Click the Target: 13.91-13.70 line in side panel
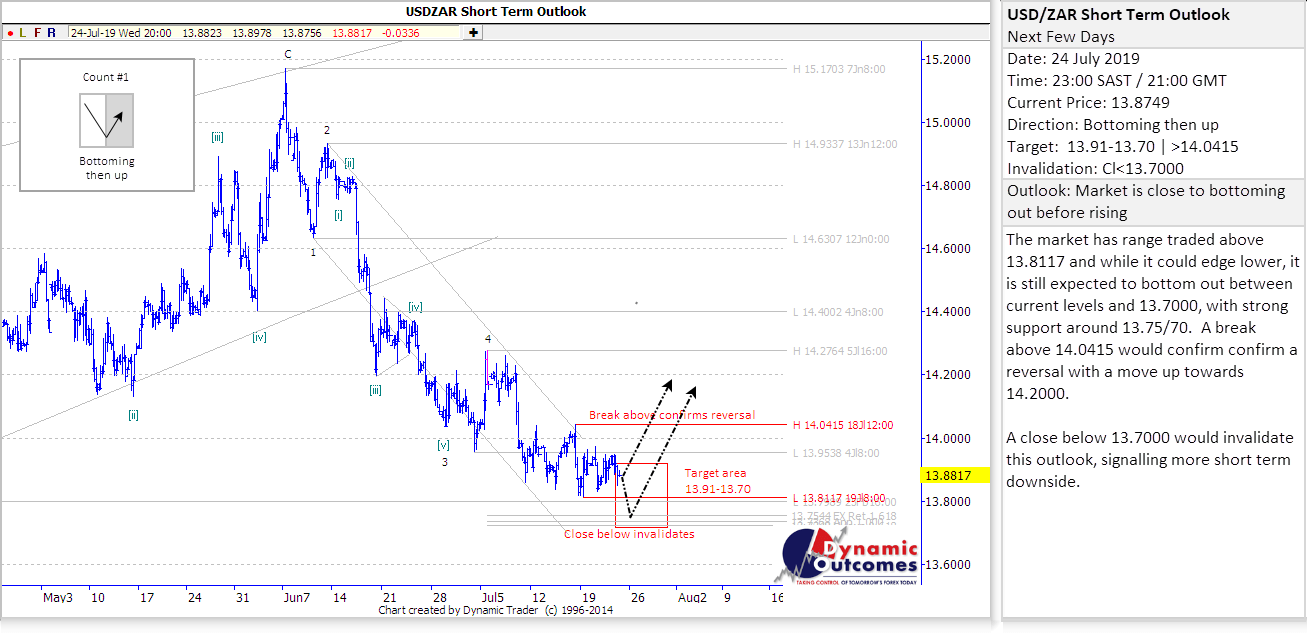Viewport: 1307px width, 633px height. [1123, 146]
